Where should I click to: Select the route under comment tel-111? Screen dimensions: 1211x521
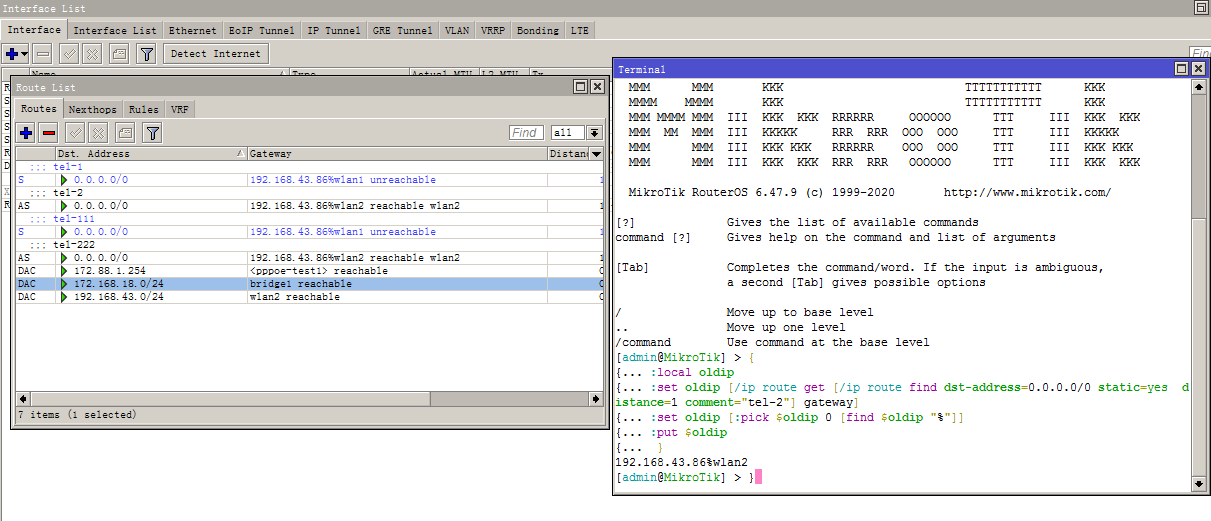point(310,232)
